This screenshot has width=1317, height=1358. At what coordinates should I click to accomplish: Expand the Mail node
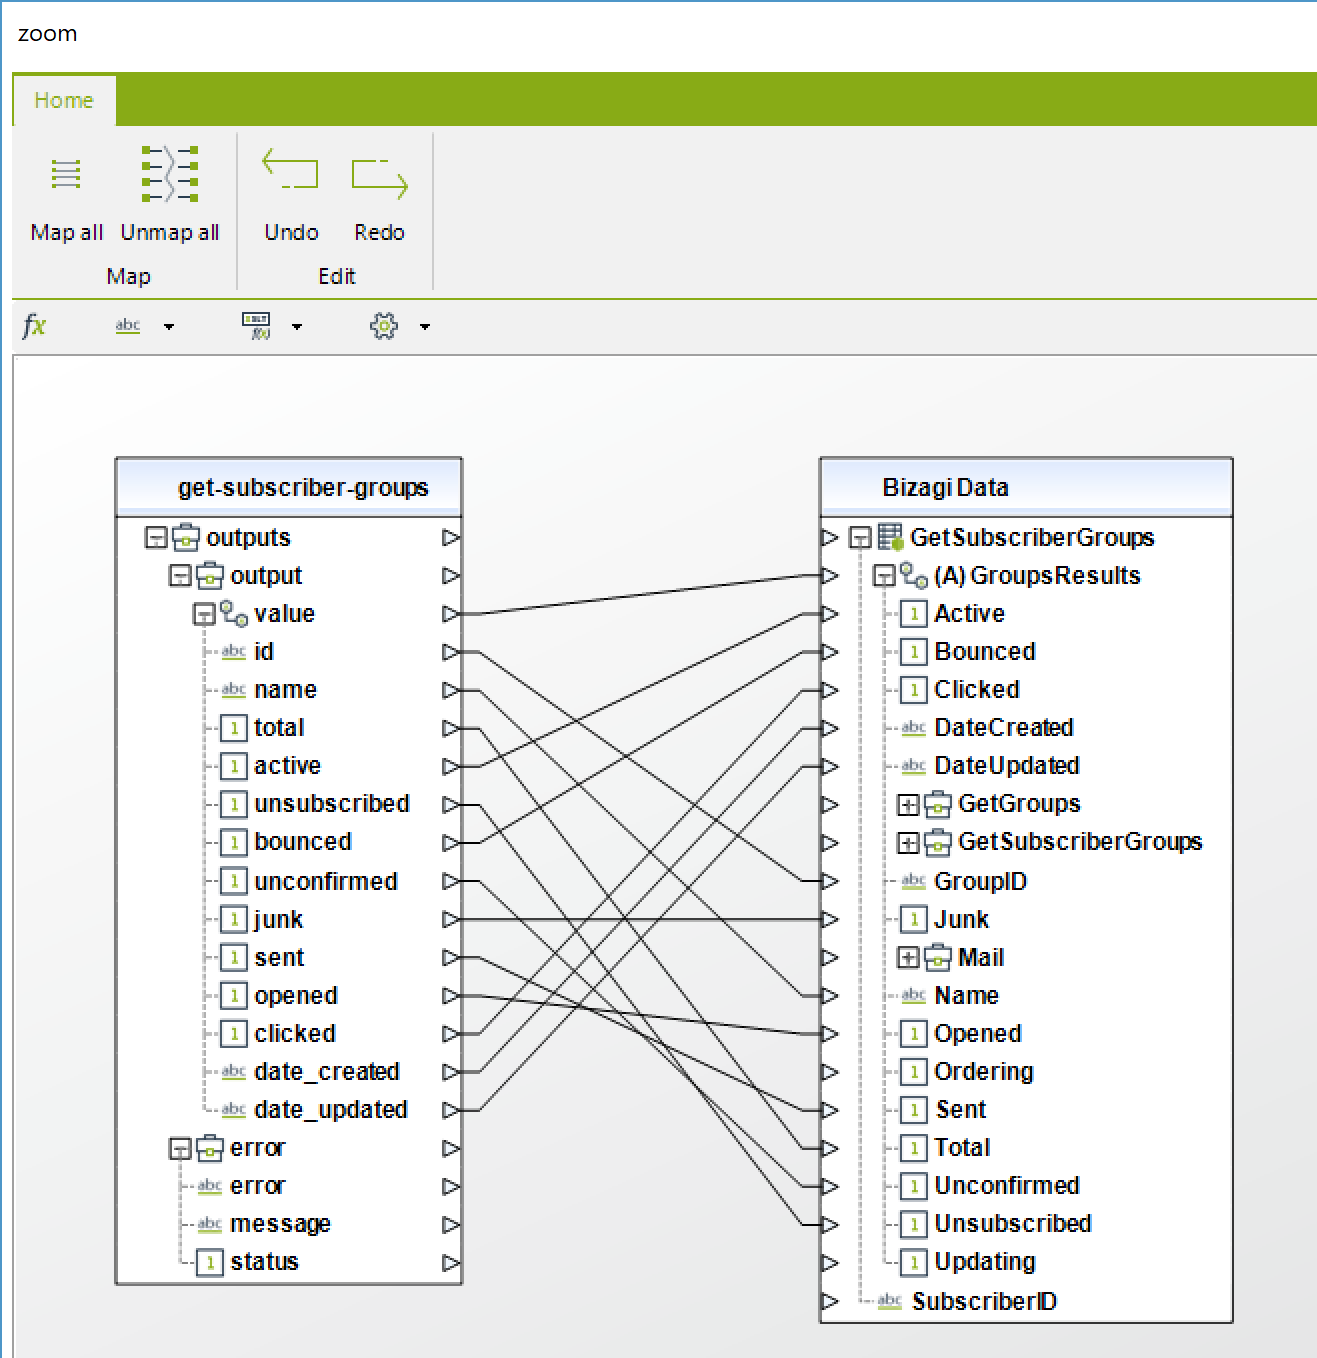pos(908,958)
